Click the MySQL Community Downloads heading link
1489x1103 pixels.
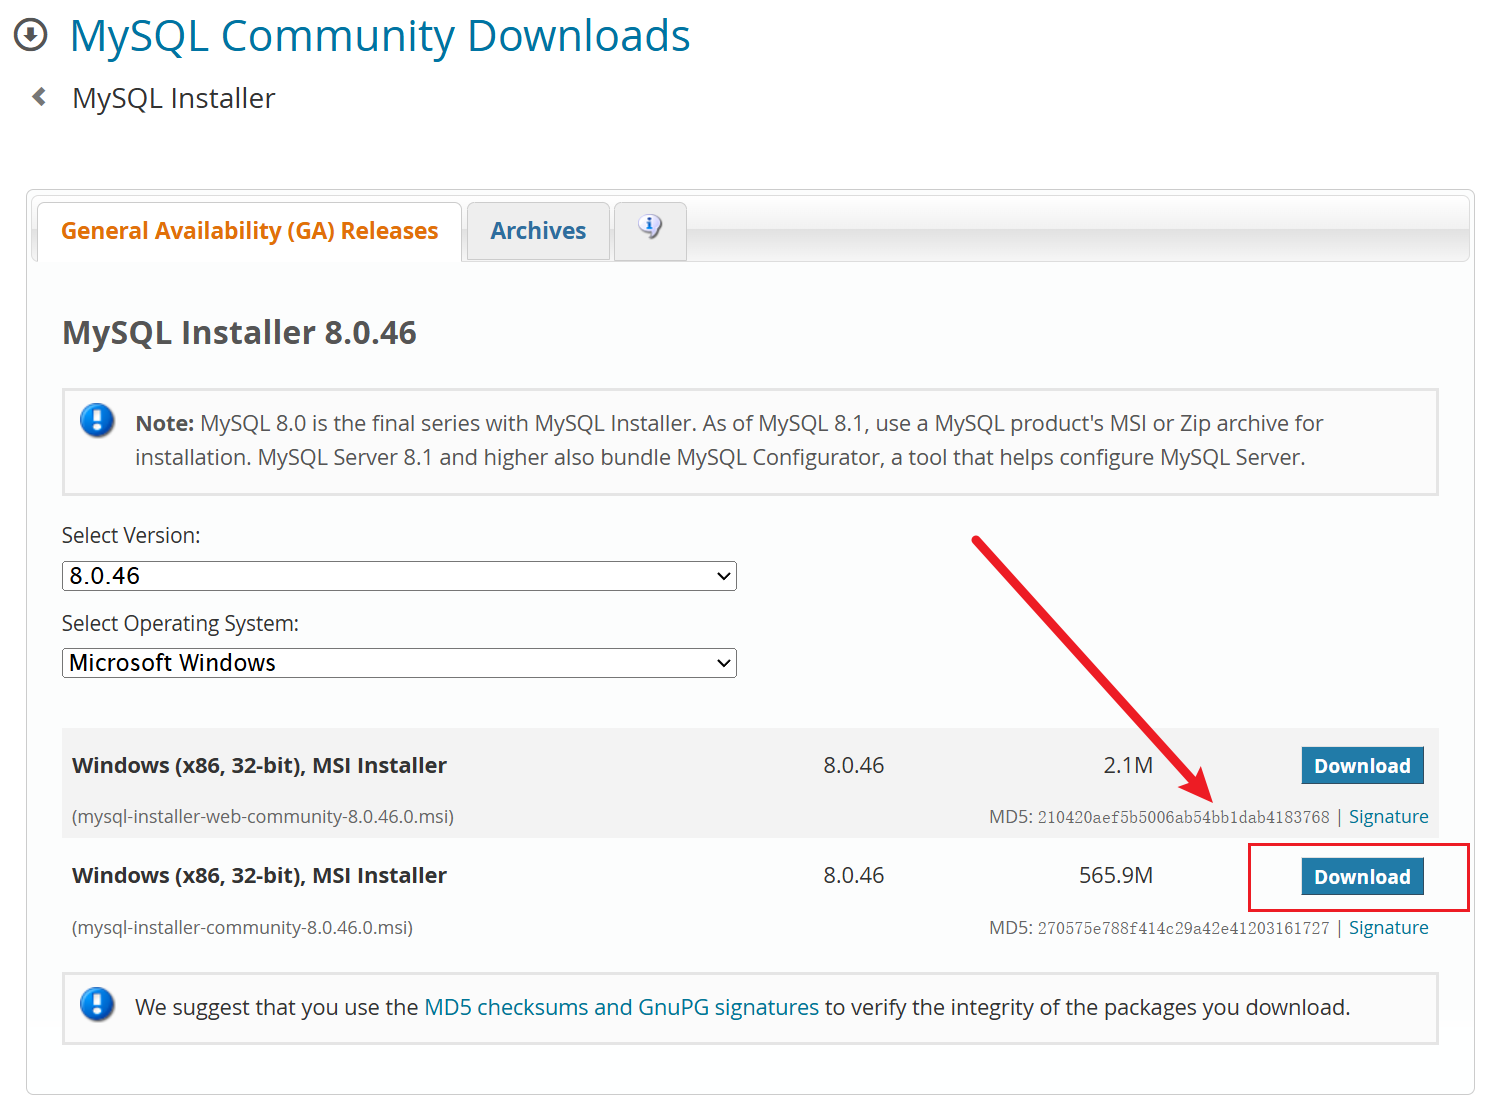(x=380, y=36)
